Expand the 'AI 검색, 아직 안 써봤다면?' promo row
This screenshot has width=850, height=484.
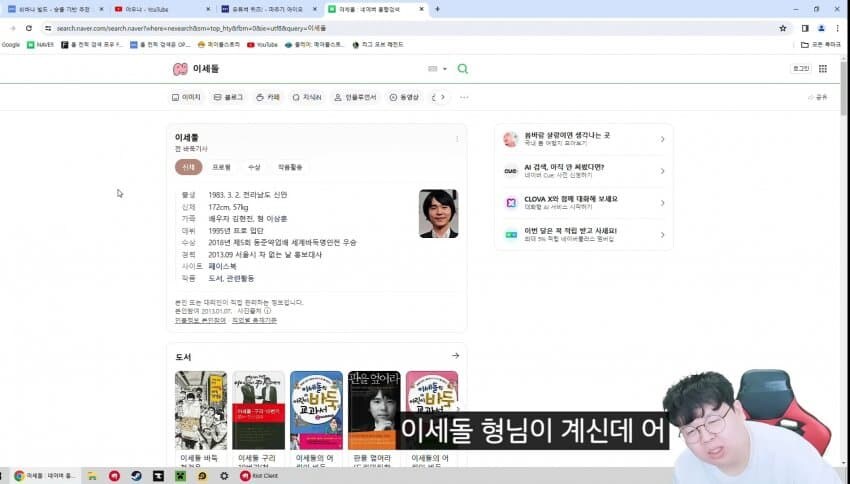[x=584, y=171]
